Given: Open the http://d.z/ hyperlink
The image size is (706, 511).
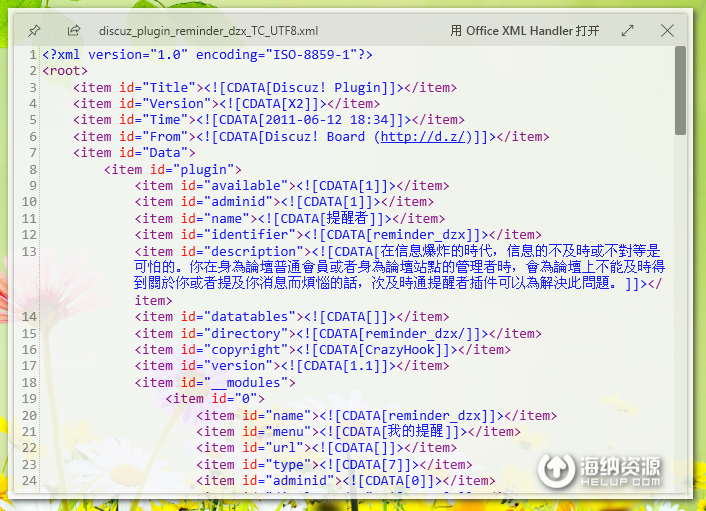Looking at the screenshot, I should [422, 136].
